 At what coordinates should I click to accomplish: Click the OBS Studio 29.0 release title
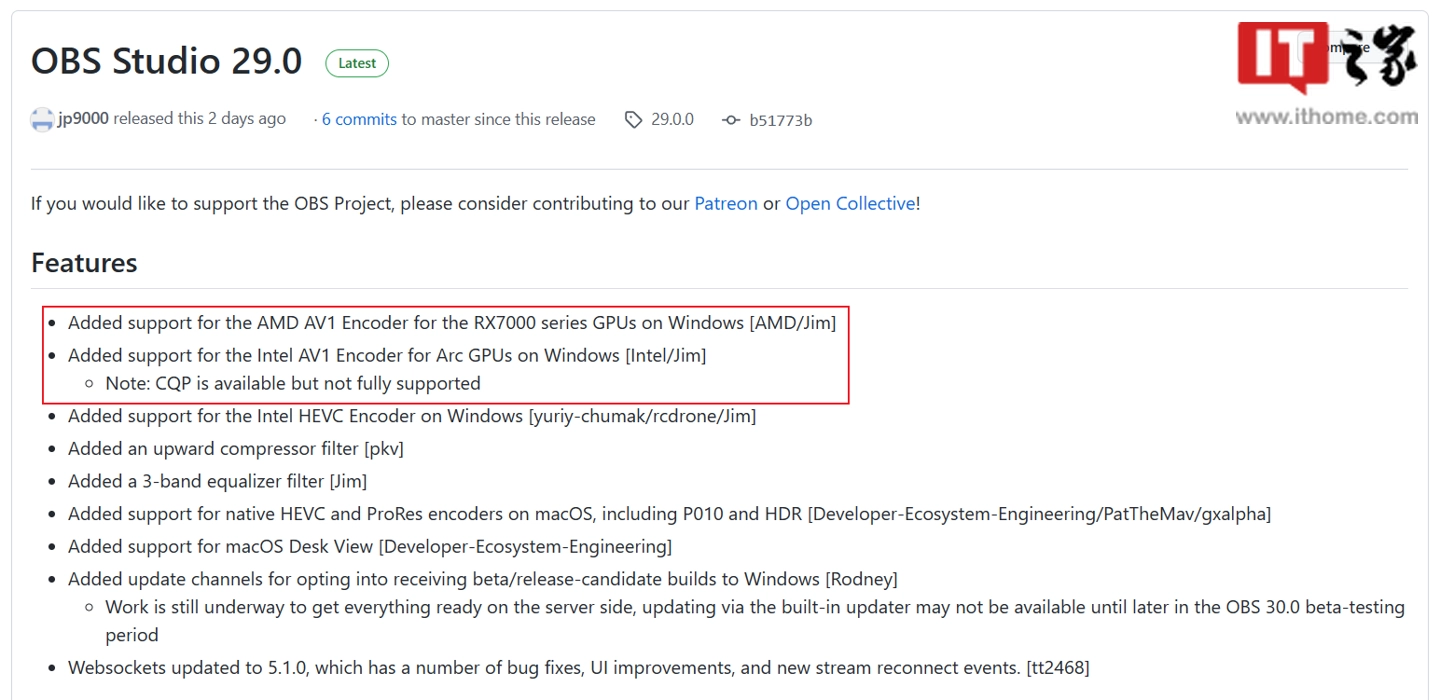[x=167, y=61]
